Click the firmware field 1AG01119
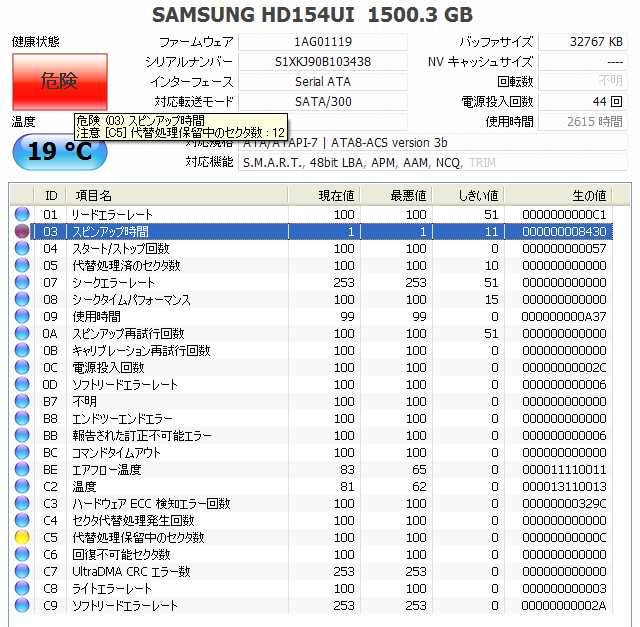The height and width of the screenshot is (627, 640). point(323,42)
